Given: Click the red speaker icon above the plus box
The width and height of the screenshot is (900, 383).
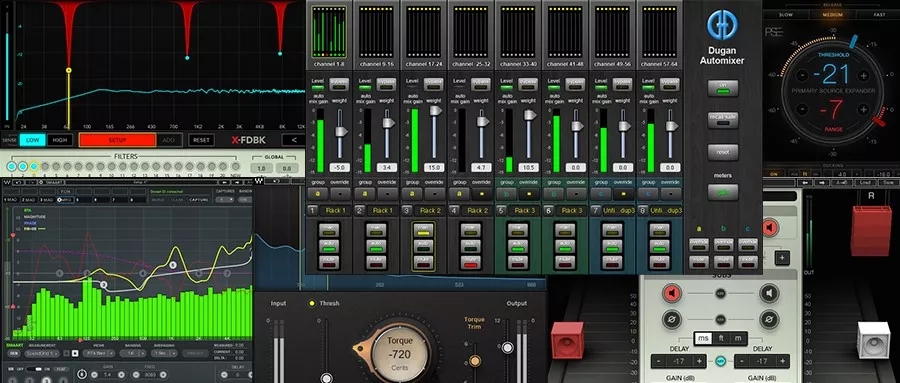Looking at the screenshot, I should click(x=770, y=228).
